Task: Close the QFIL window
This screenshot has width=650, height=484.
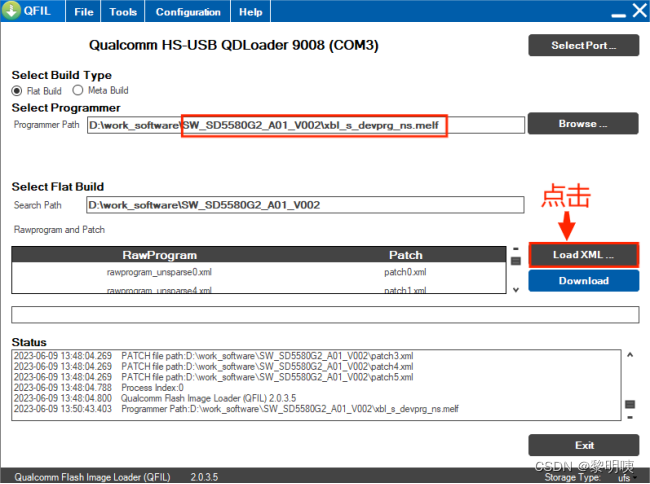Action: [x=639, y=11]
